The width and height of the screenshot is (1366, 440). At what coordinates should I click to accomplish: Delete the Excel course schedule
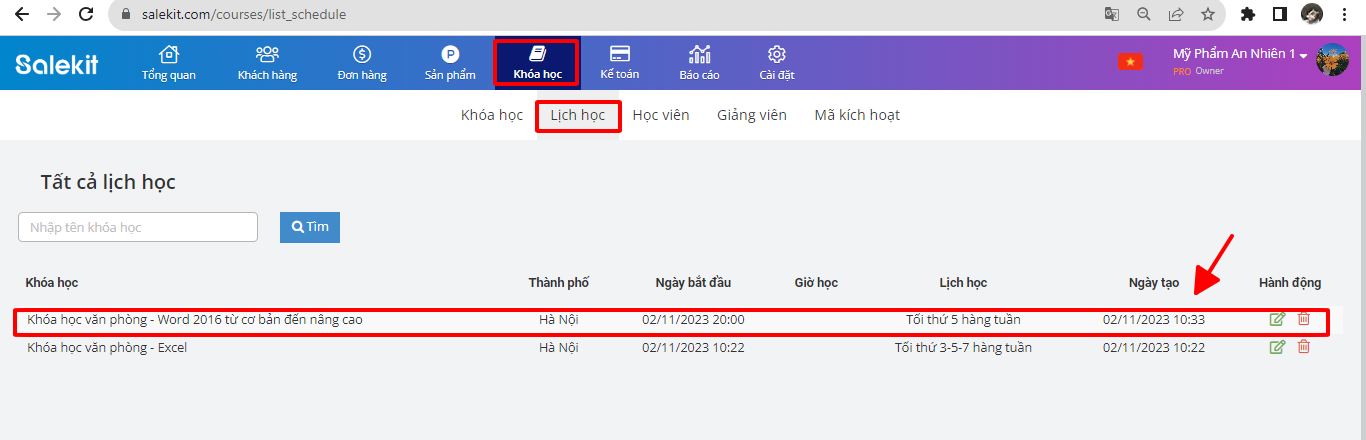click(1303, 347)
